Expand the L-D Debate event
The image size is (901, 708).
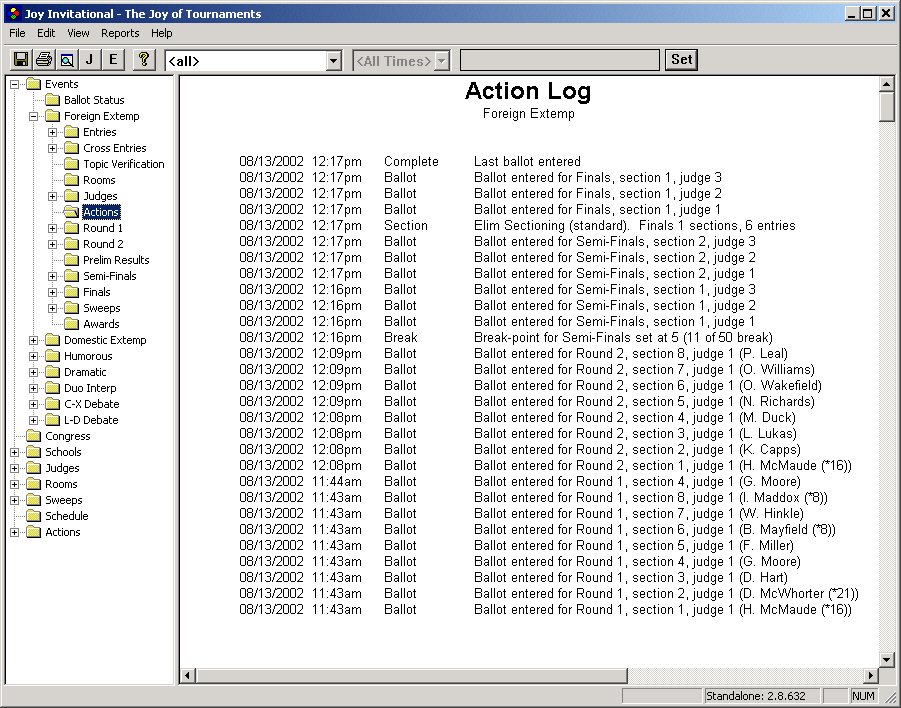[x=34, y=421]
